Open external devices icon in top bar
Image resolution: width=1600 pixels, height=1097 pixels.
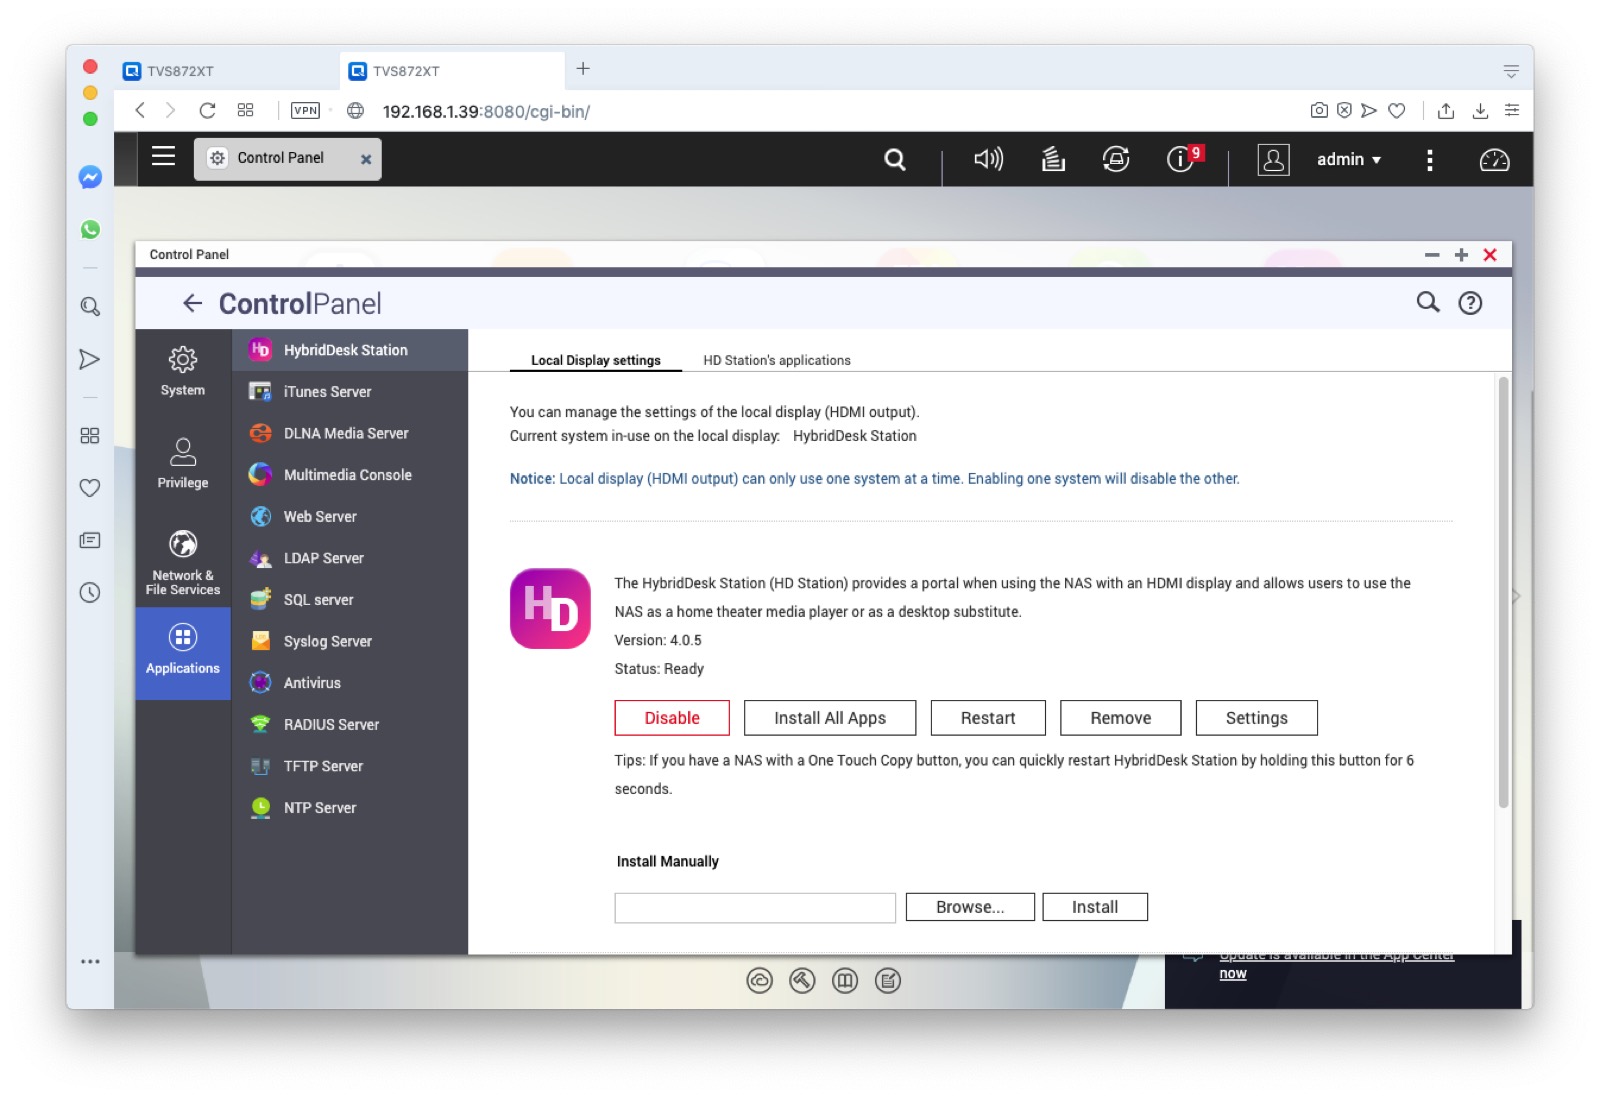click(1116, 159)
